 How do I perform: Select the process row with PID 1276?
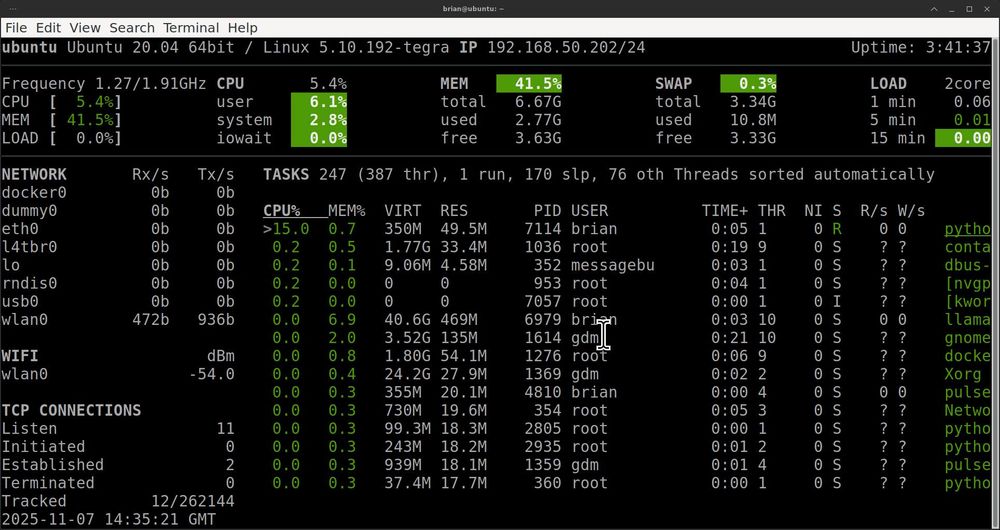[x=627, y=356]
